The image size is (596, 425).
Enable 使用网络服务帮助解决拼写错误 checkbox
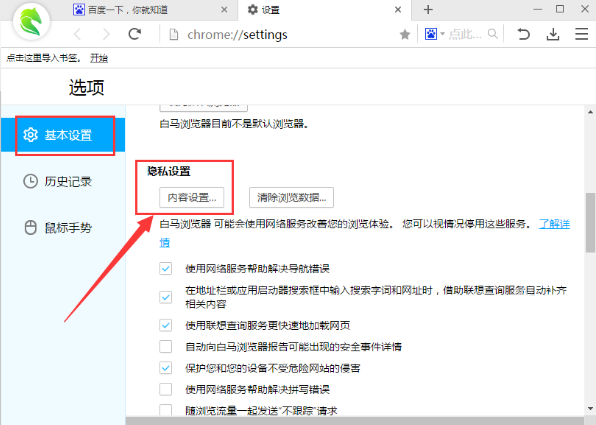pos(165,389)
